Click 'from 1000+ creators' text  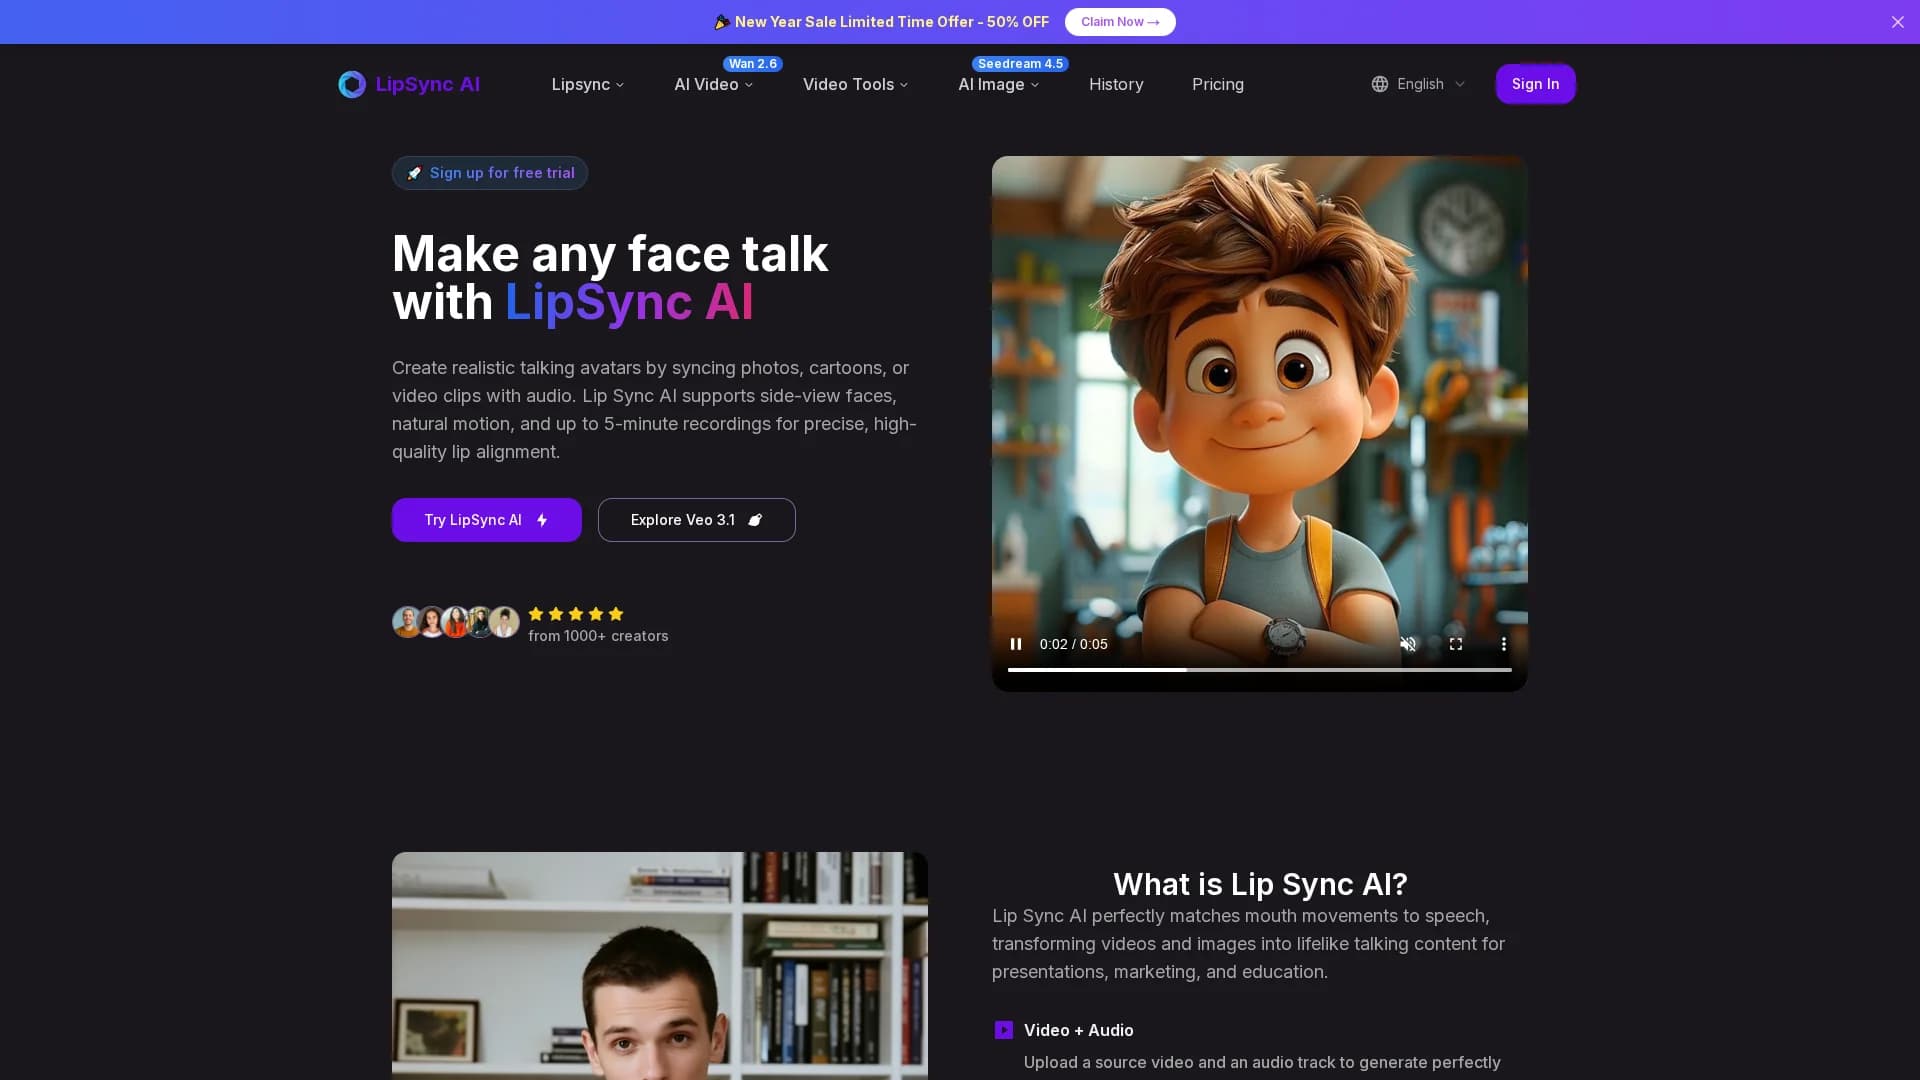click(597, 636)
